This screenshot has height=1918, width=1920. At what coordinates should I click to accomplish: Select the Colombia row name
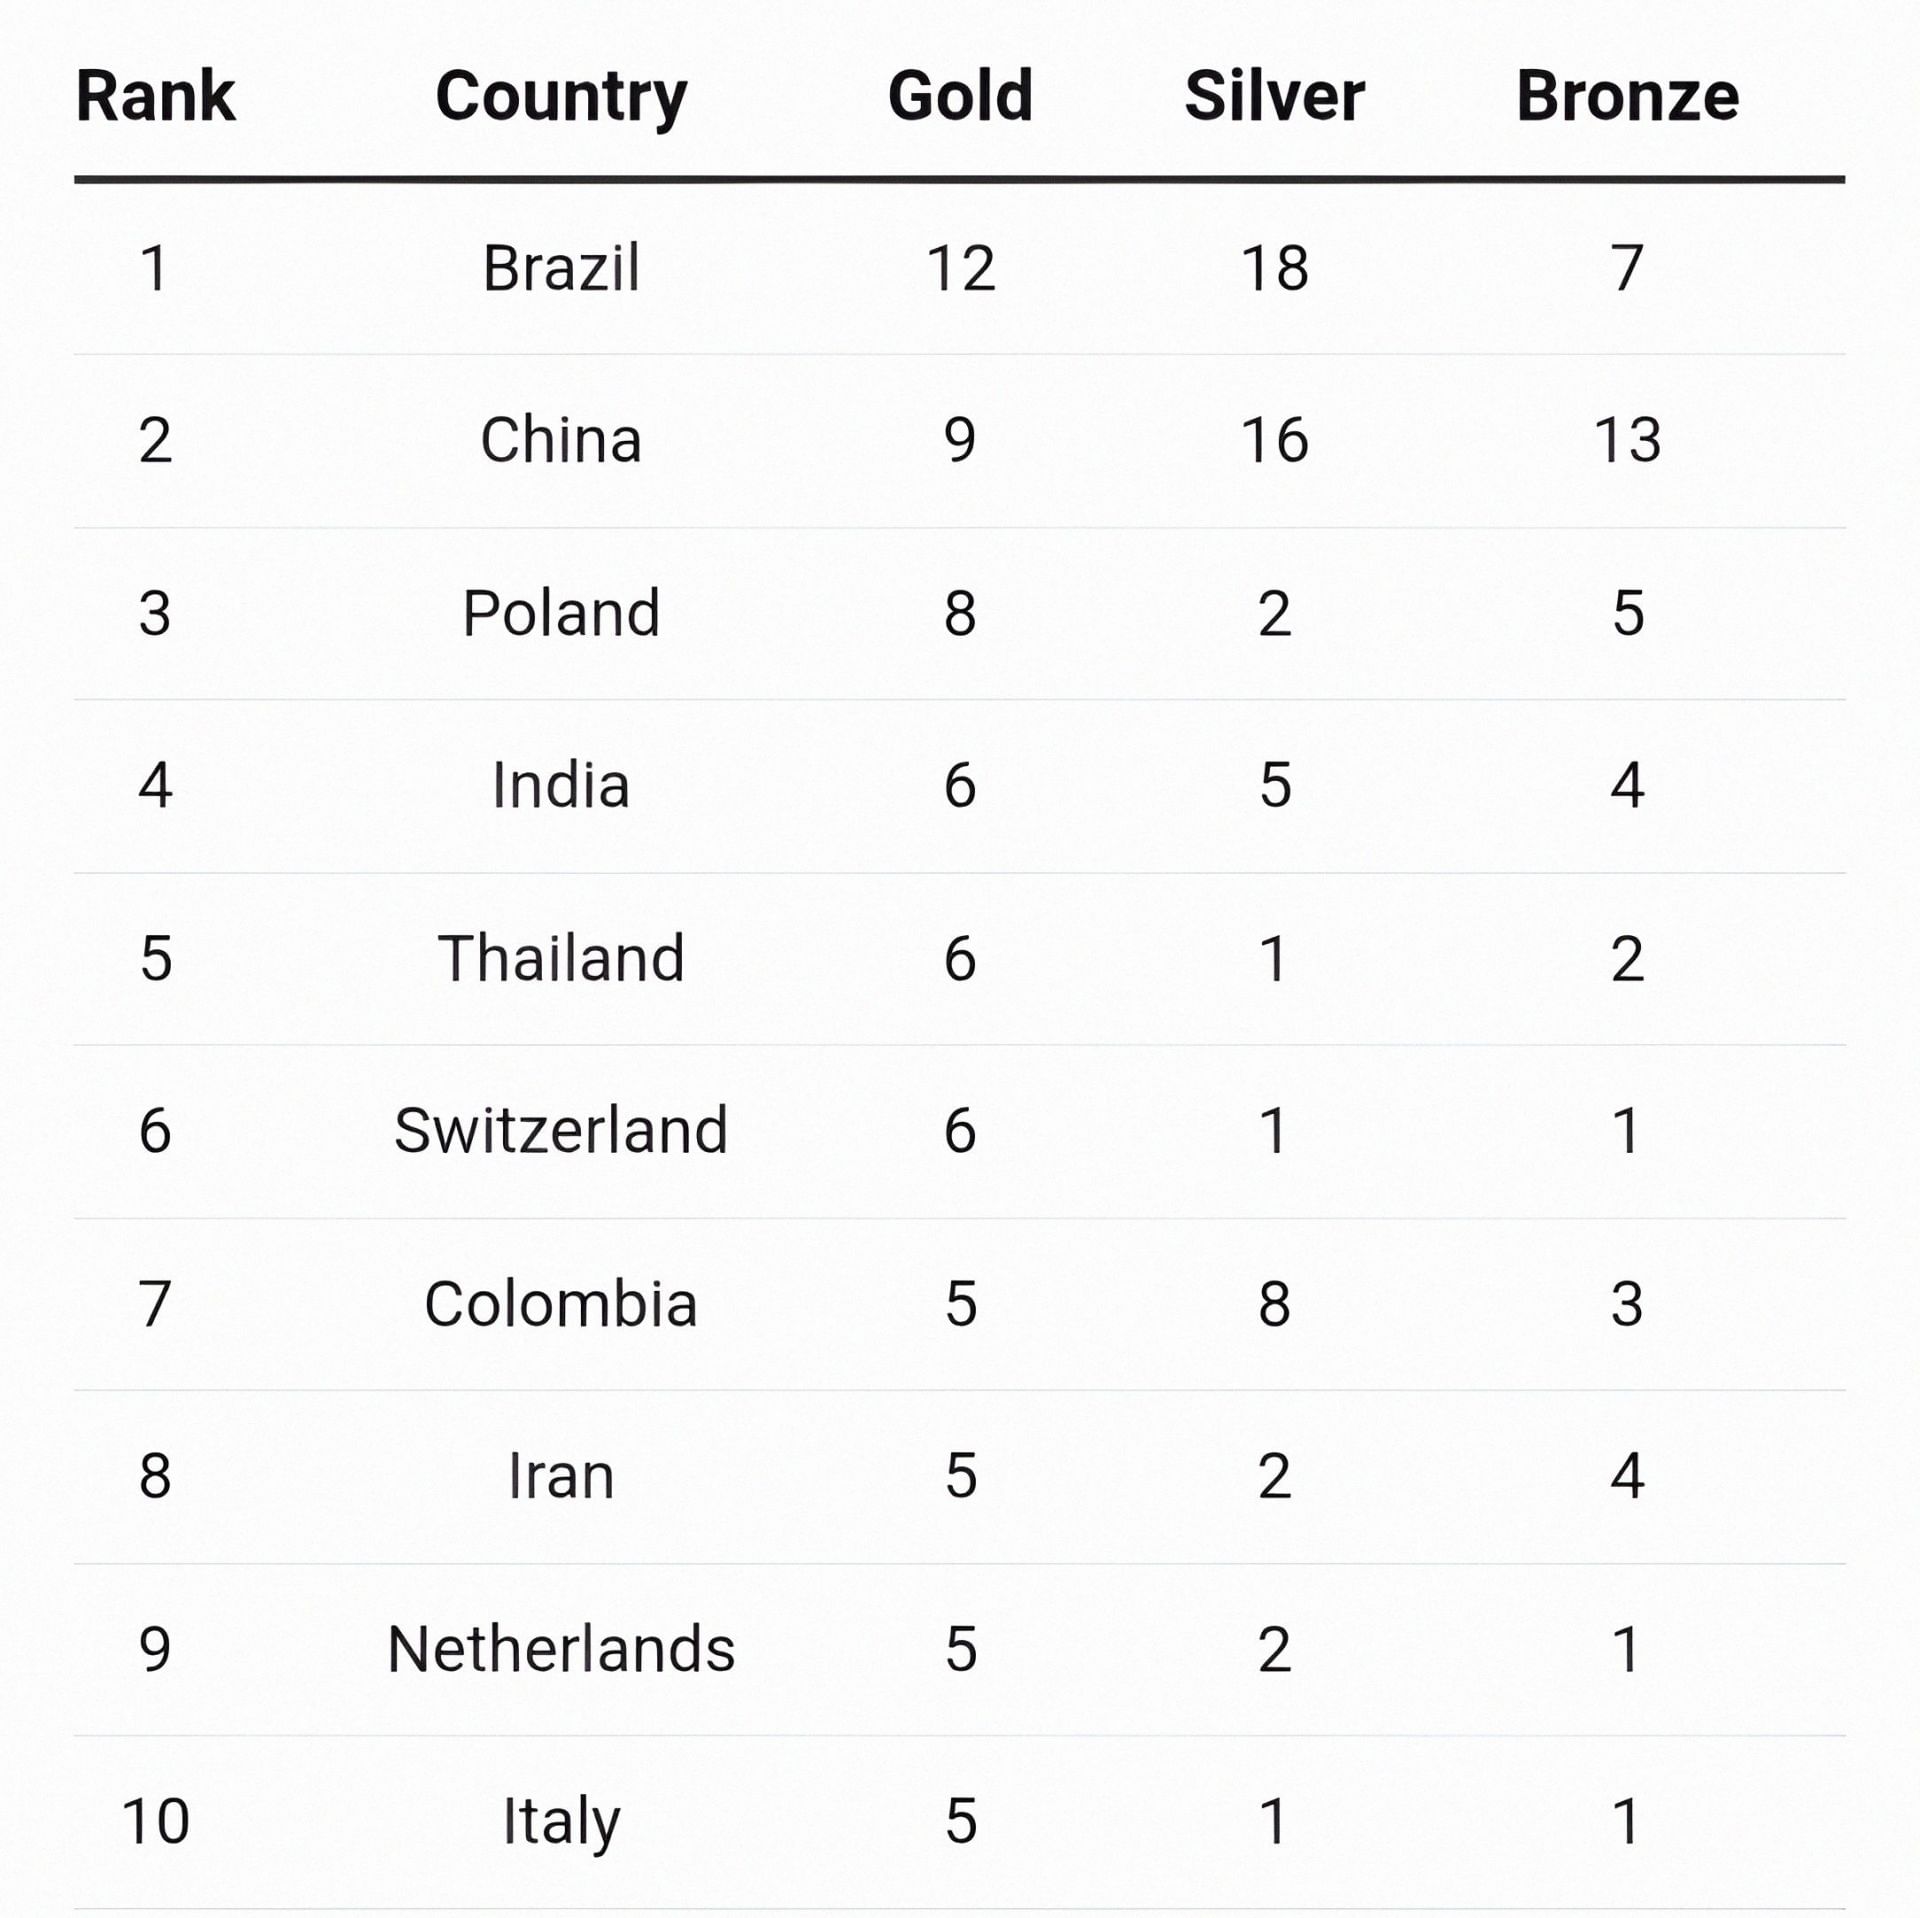tap(561, 1304)
